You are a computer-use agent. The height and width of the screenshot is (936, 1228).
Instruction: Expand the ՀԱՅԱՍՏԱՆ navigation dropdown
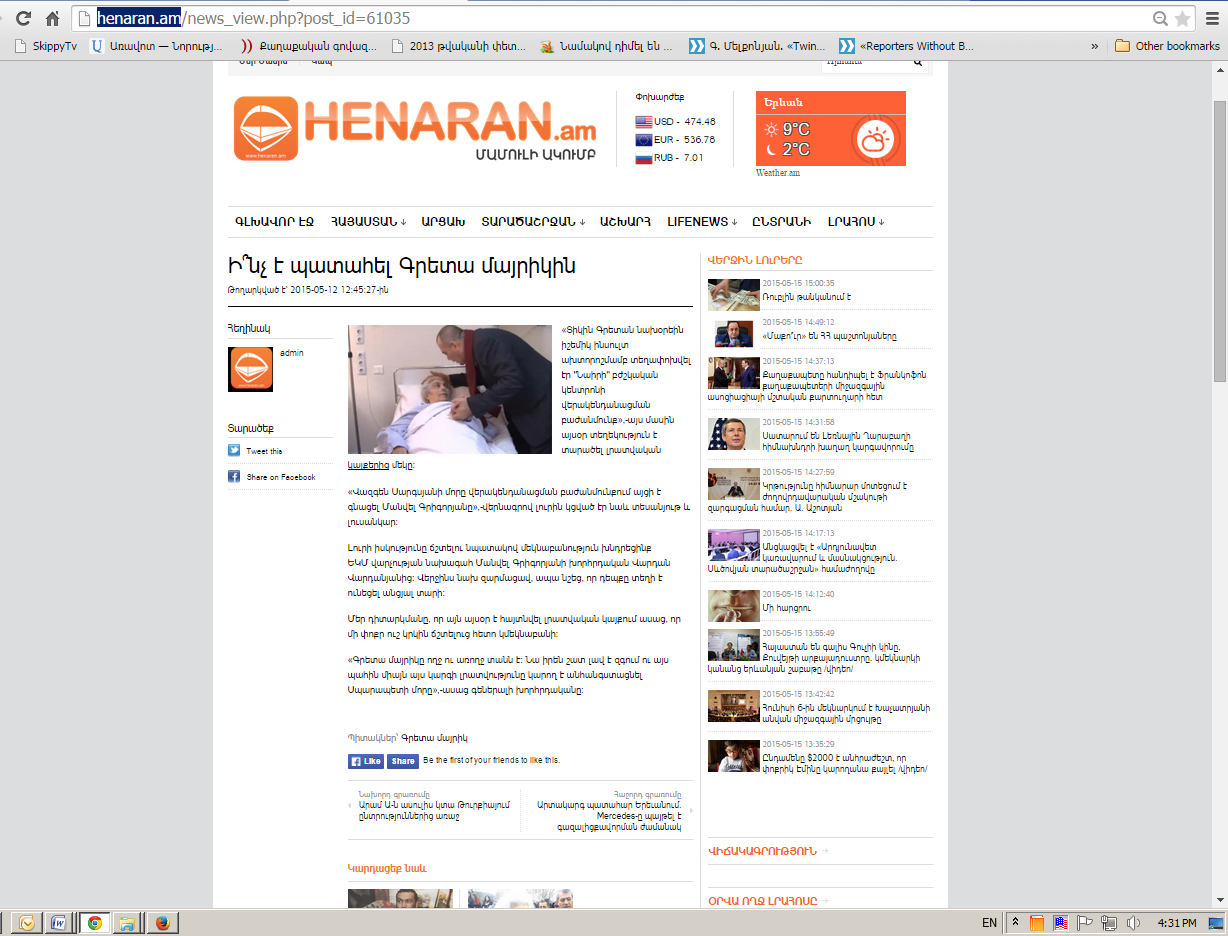pos(368,222)
